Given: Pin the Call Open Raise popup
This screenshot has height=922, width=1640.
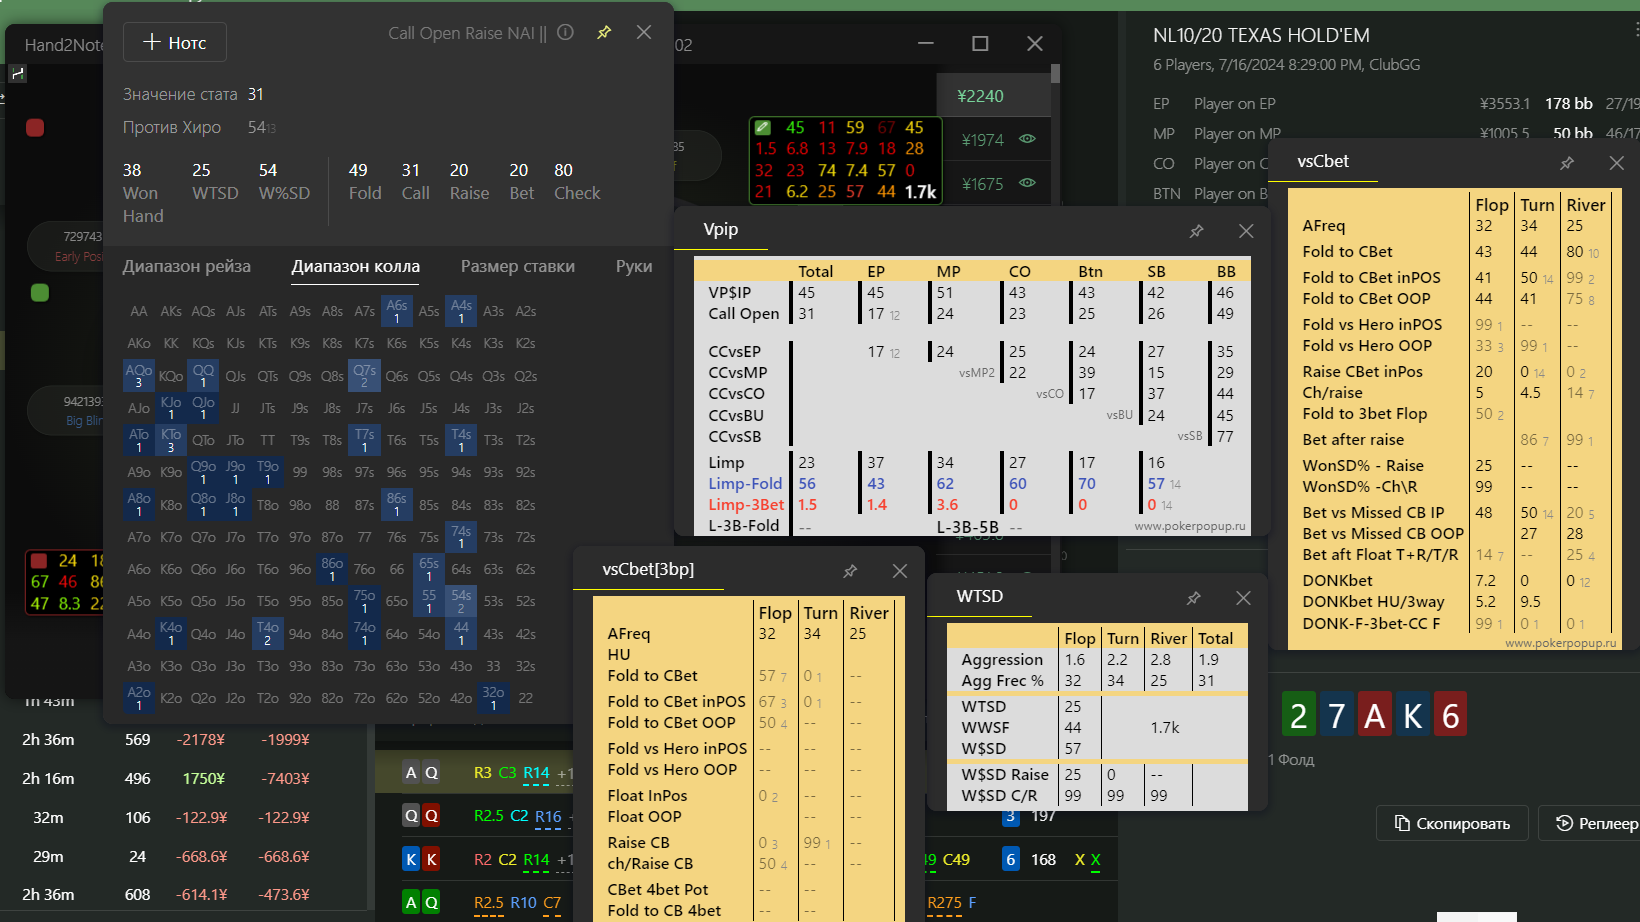Looking at the screenshot, I should (x=604, y=32).
